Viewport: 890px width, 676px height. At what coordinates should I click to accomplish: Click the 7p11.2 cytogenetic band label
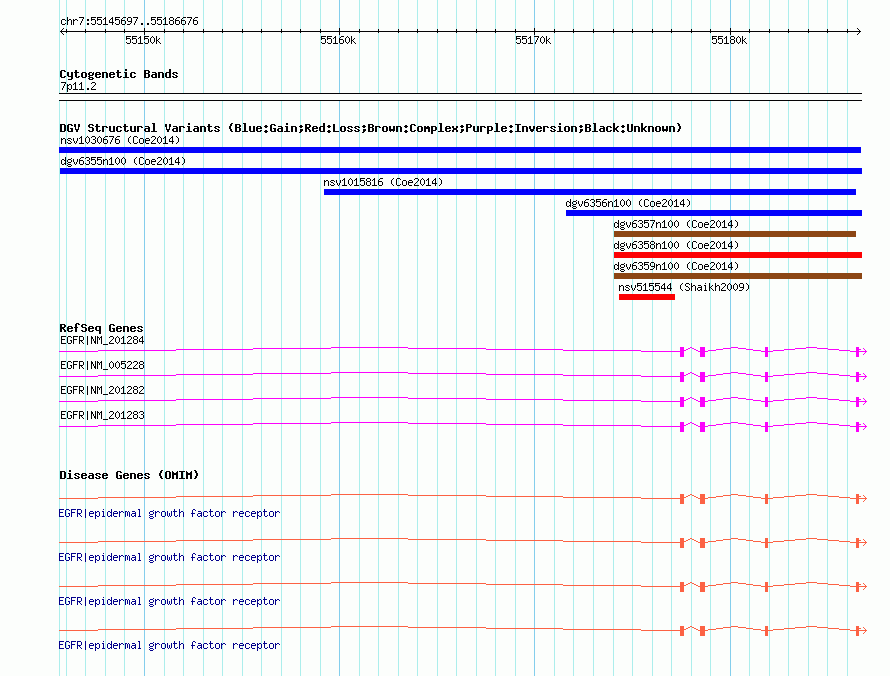(x=78, y=86)
